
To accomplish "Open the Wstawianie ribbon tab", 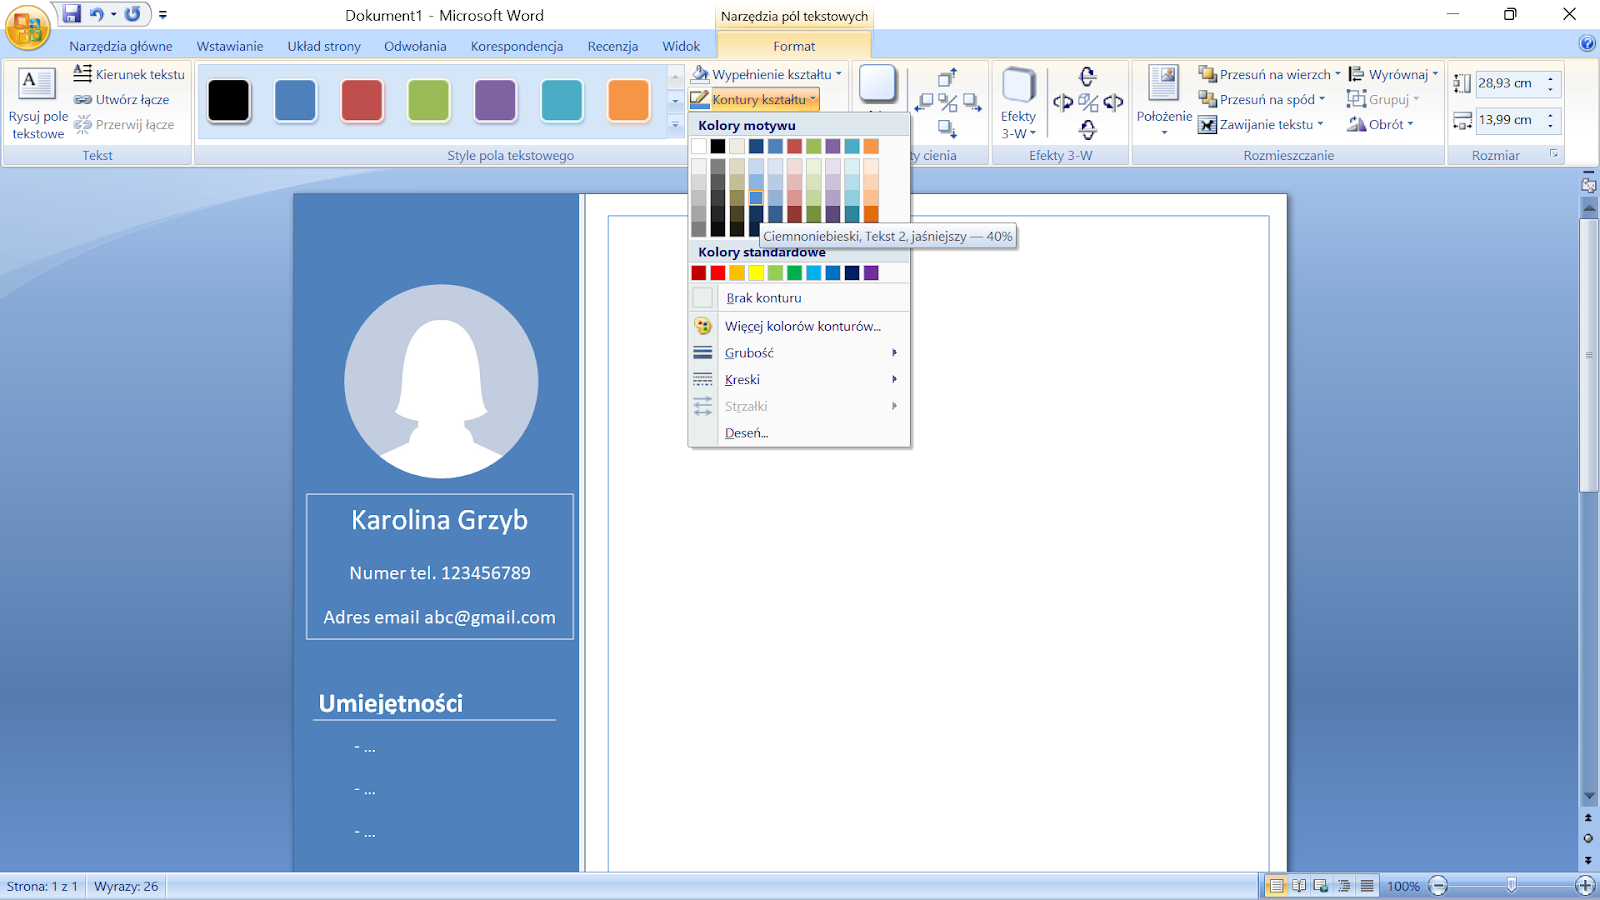I will (x=230, y=46).
